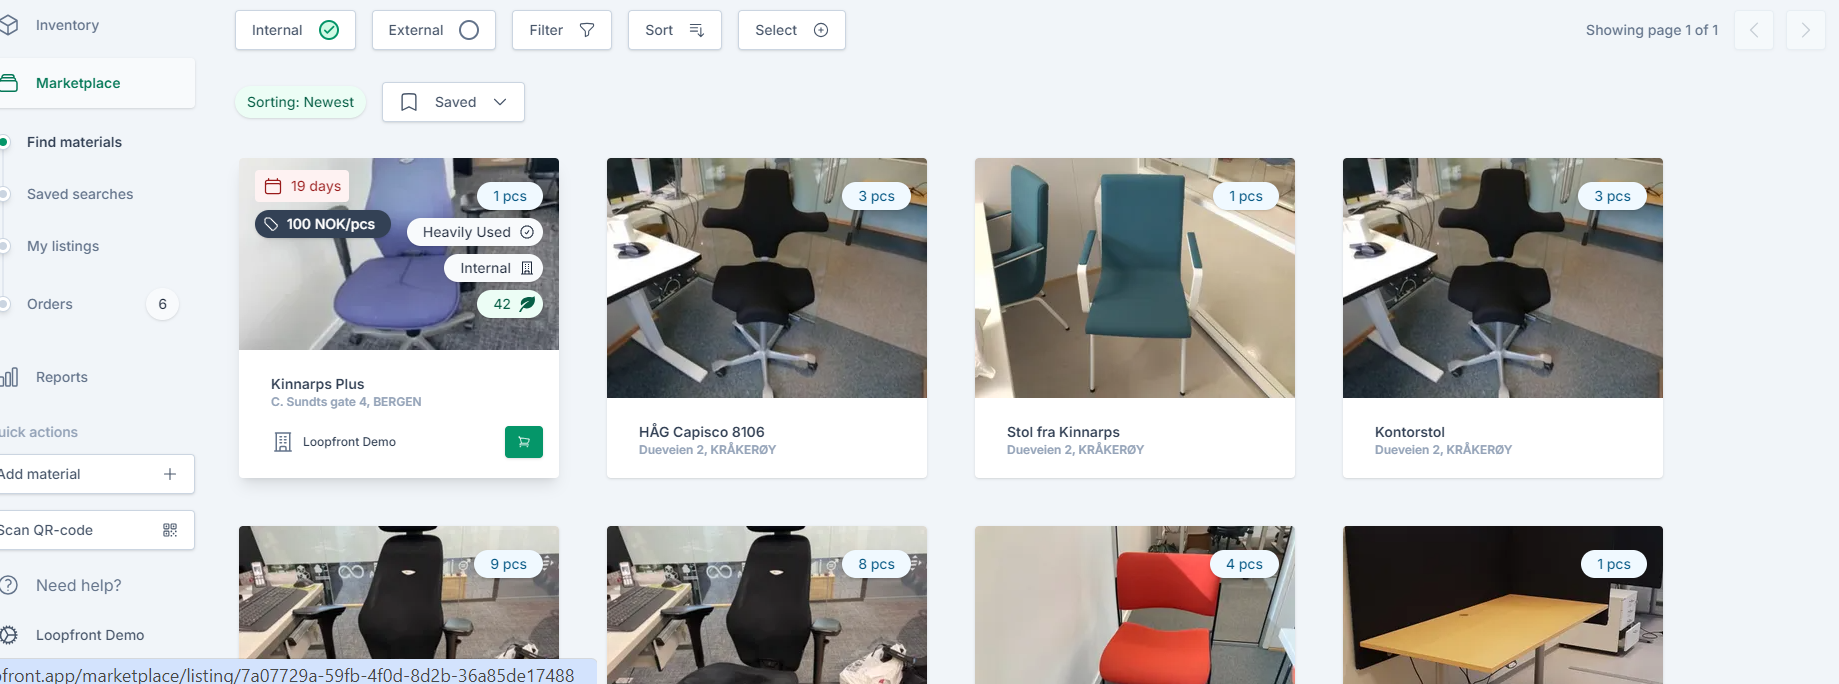1839x684 pixels.
Task: Open Reports via the bar chart icon
Action: (x=9, y=377)
